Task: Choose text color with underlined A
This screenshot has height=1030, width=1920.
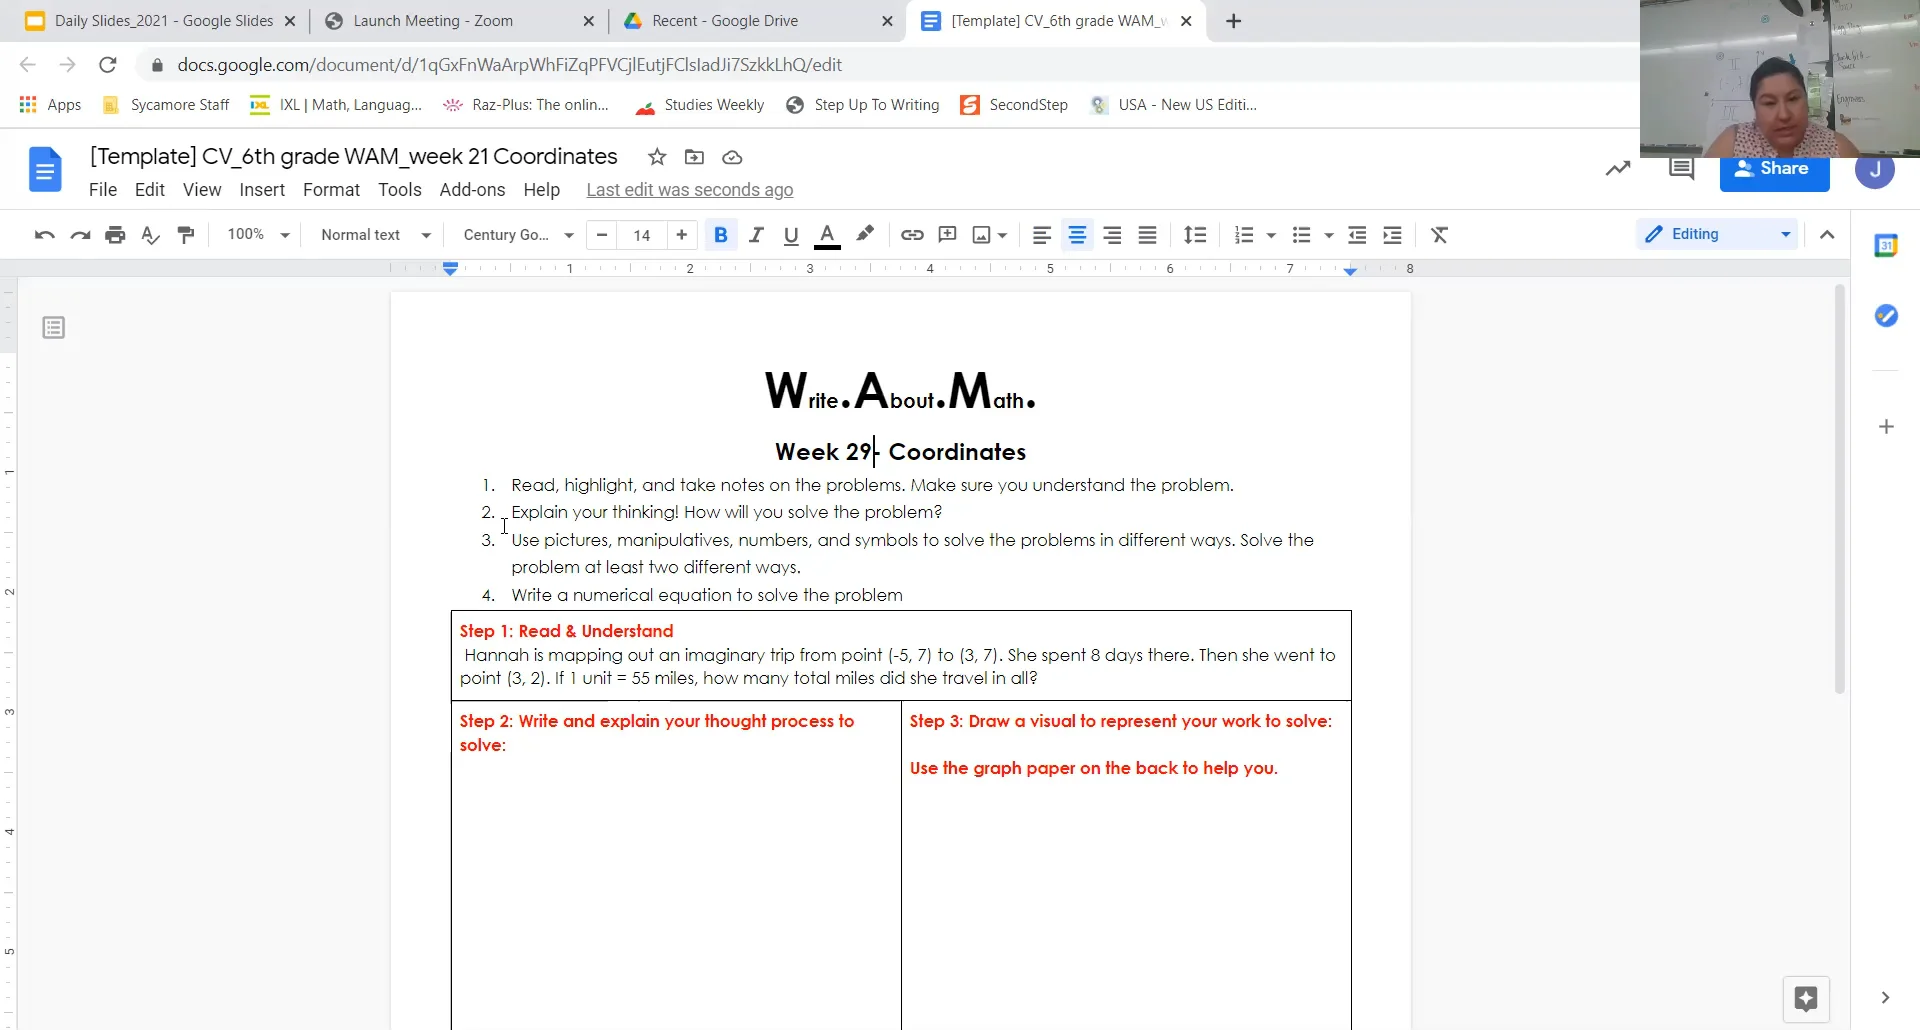Action: [827, 235]
